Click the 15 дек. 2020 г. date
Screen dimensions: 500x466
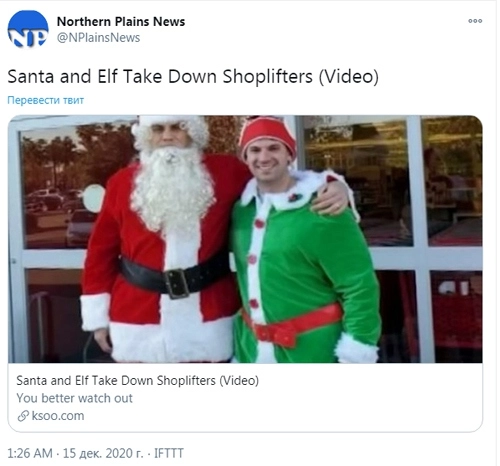tap(103, 453)
